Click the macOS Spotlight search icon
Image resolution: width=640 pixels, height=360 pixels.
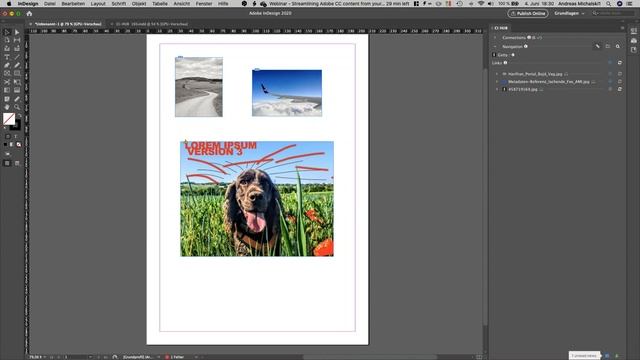click(x=609, y=4)
